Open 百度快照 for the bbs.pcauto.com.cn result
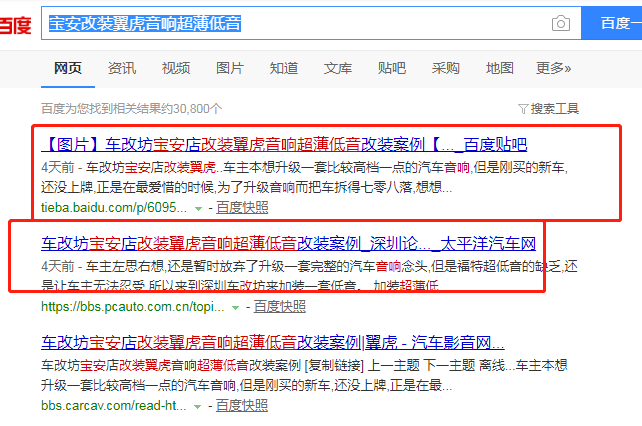 click(280, 306)
